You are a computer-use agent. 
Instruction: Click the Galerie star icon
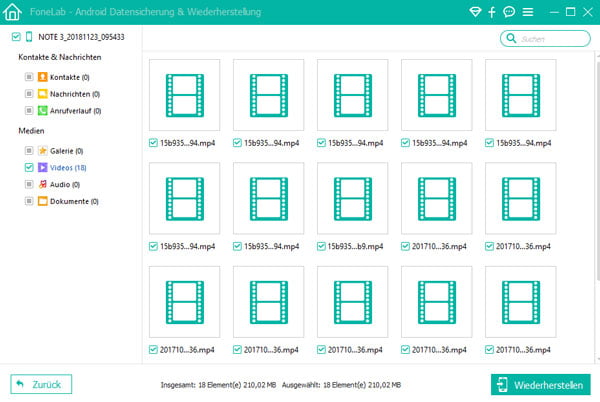42,150
